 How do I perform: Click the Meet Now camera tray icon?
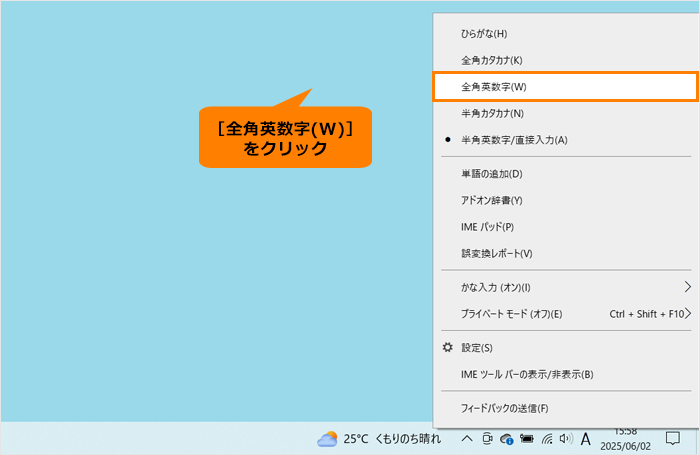[x=487, y=439]
